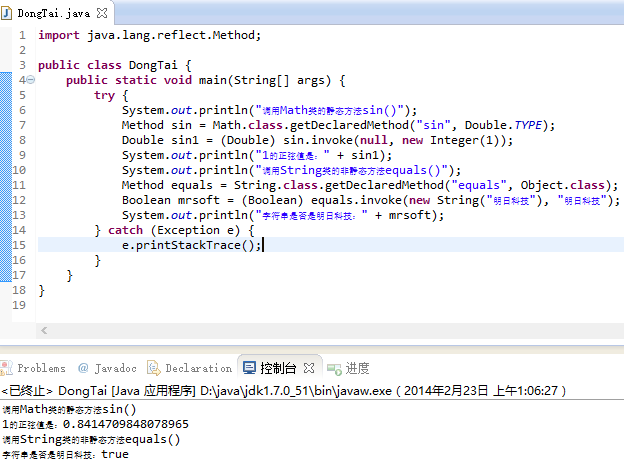Click the Java file icon on DongTai.java tab

click(7, 13)
